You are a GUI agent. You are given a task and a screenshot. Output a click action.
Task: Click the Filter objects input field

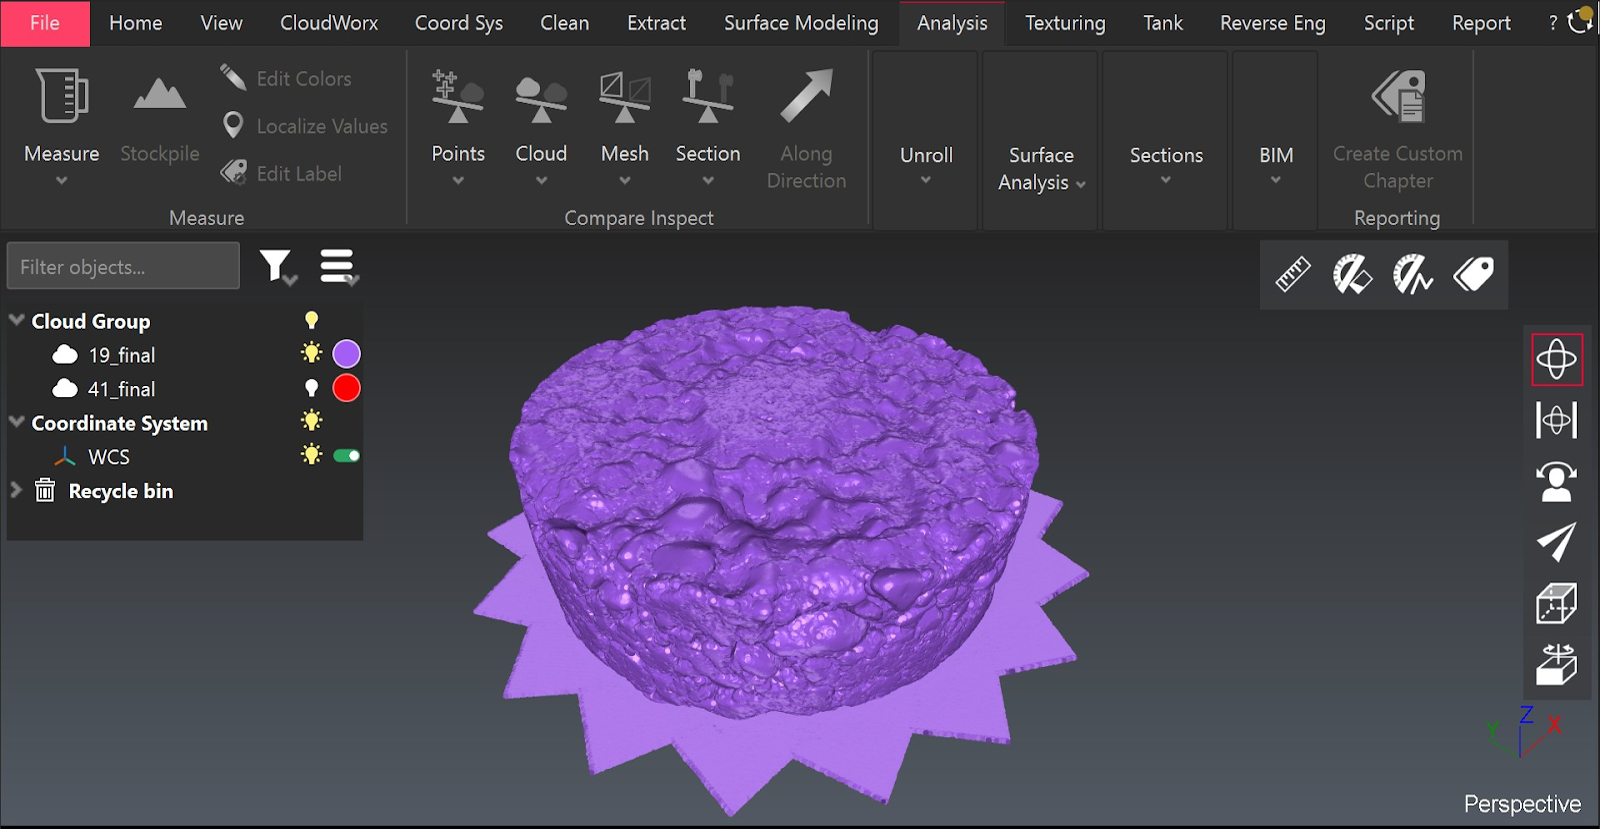click(x=123, y=266)
